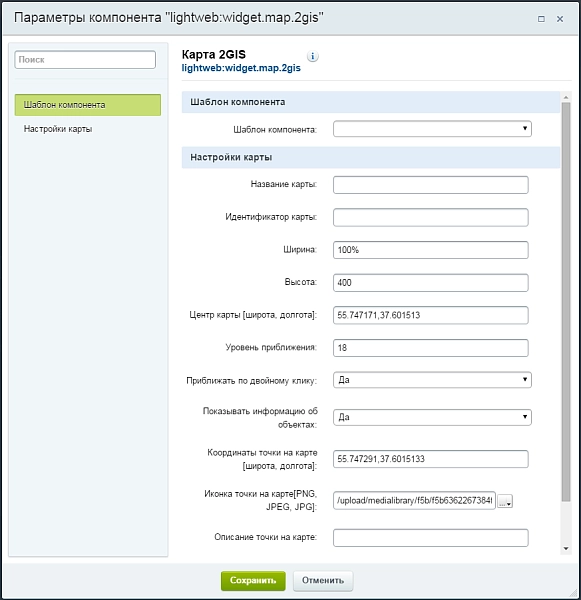Open Приближать по двойному клику dropdown
This screenshot has width=581, height=600.
click(x=432, y=380)
